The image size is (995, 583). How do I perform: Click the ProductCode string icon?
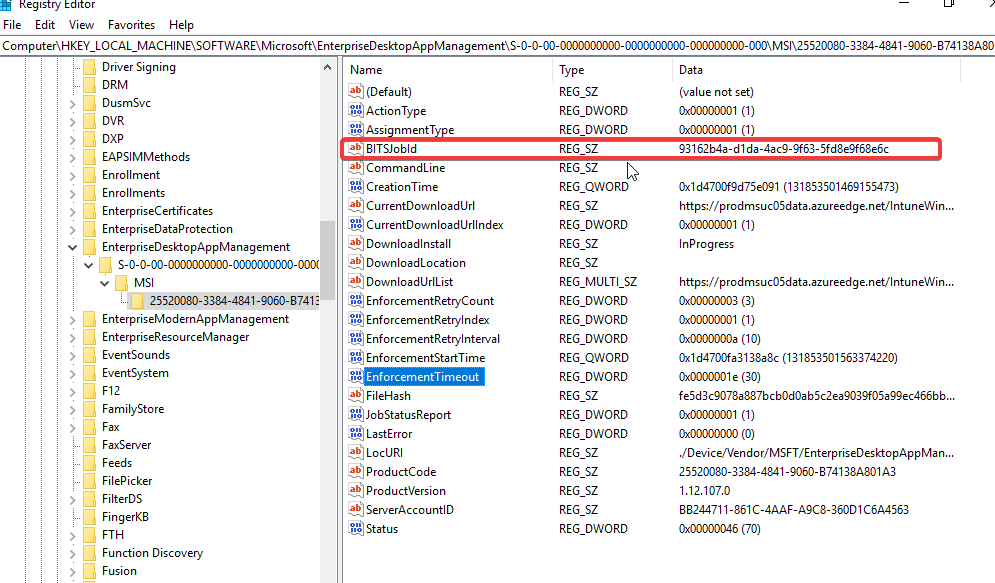pos(355,472)
